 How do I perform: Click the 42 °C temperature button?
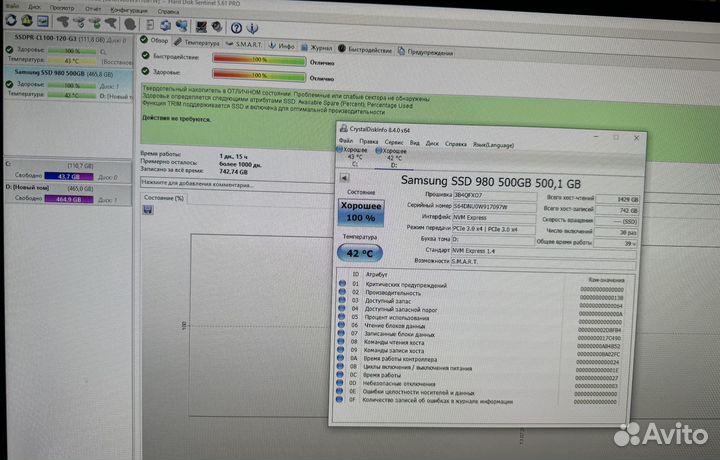(360, 253)
